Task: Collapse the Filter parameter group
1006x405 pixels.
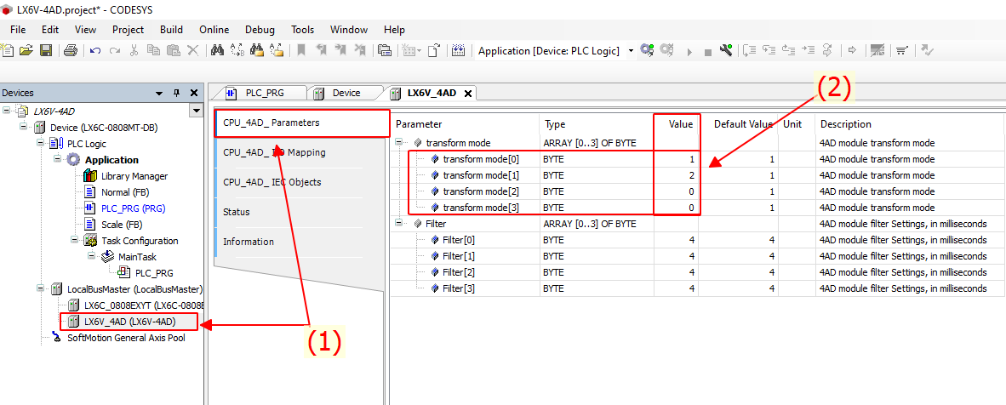Action: coord(400,224)
